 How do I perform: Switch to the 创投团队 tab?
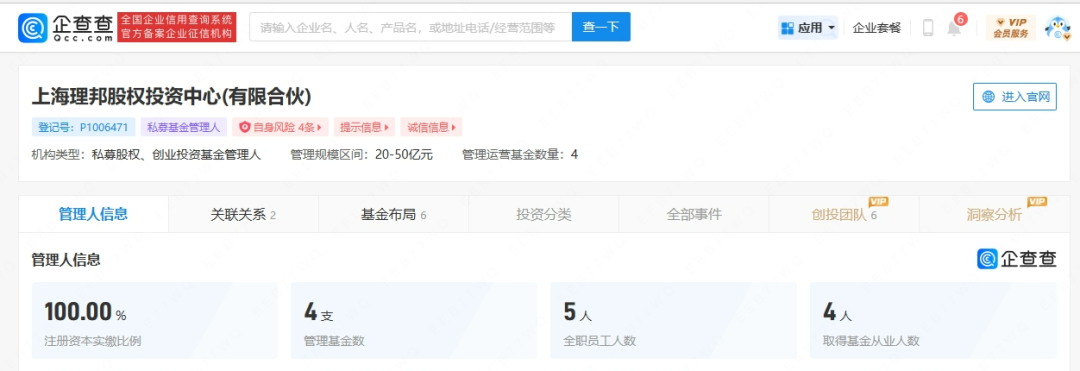click(x=844, y=215)
